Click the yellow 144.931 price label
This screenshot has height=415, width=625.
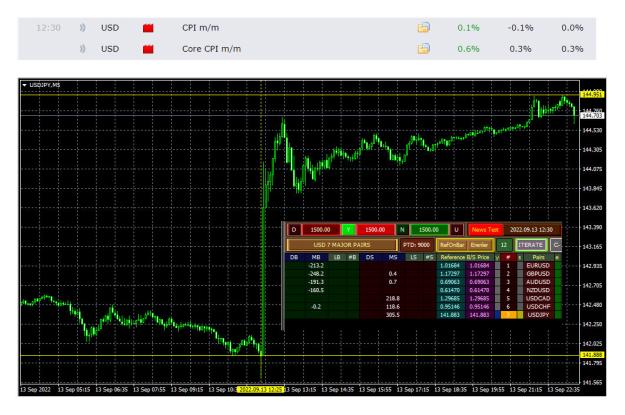(592, 94)
